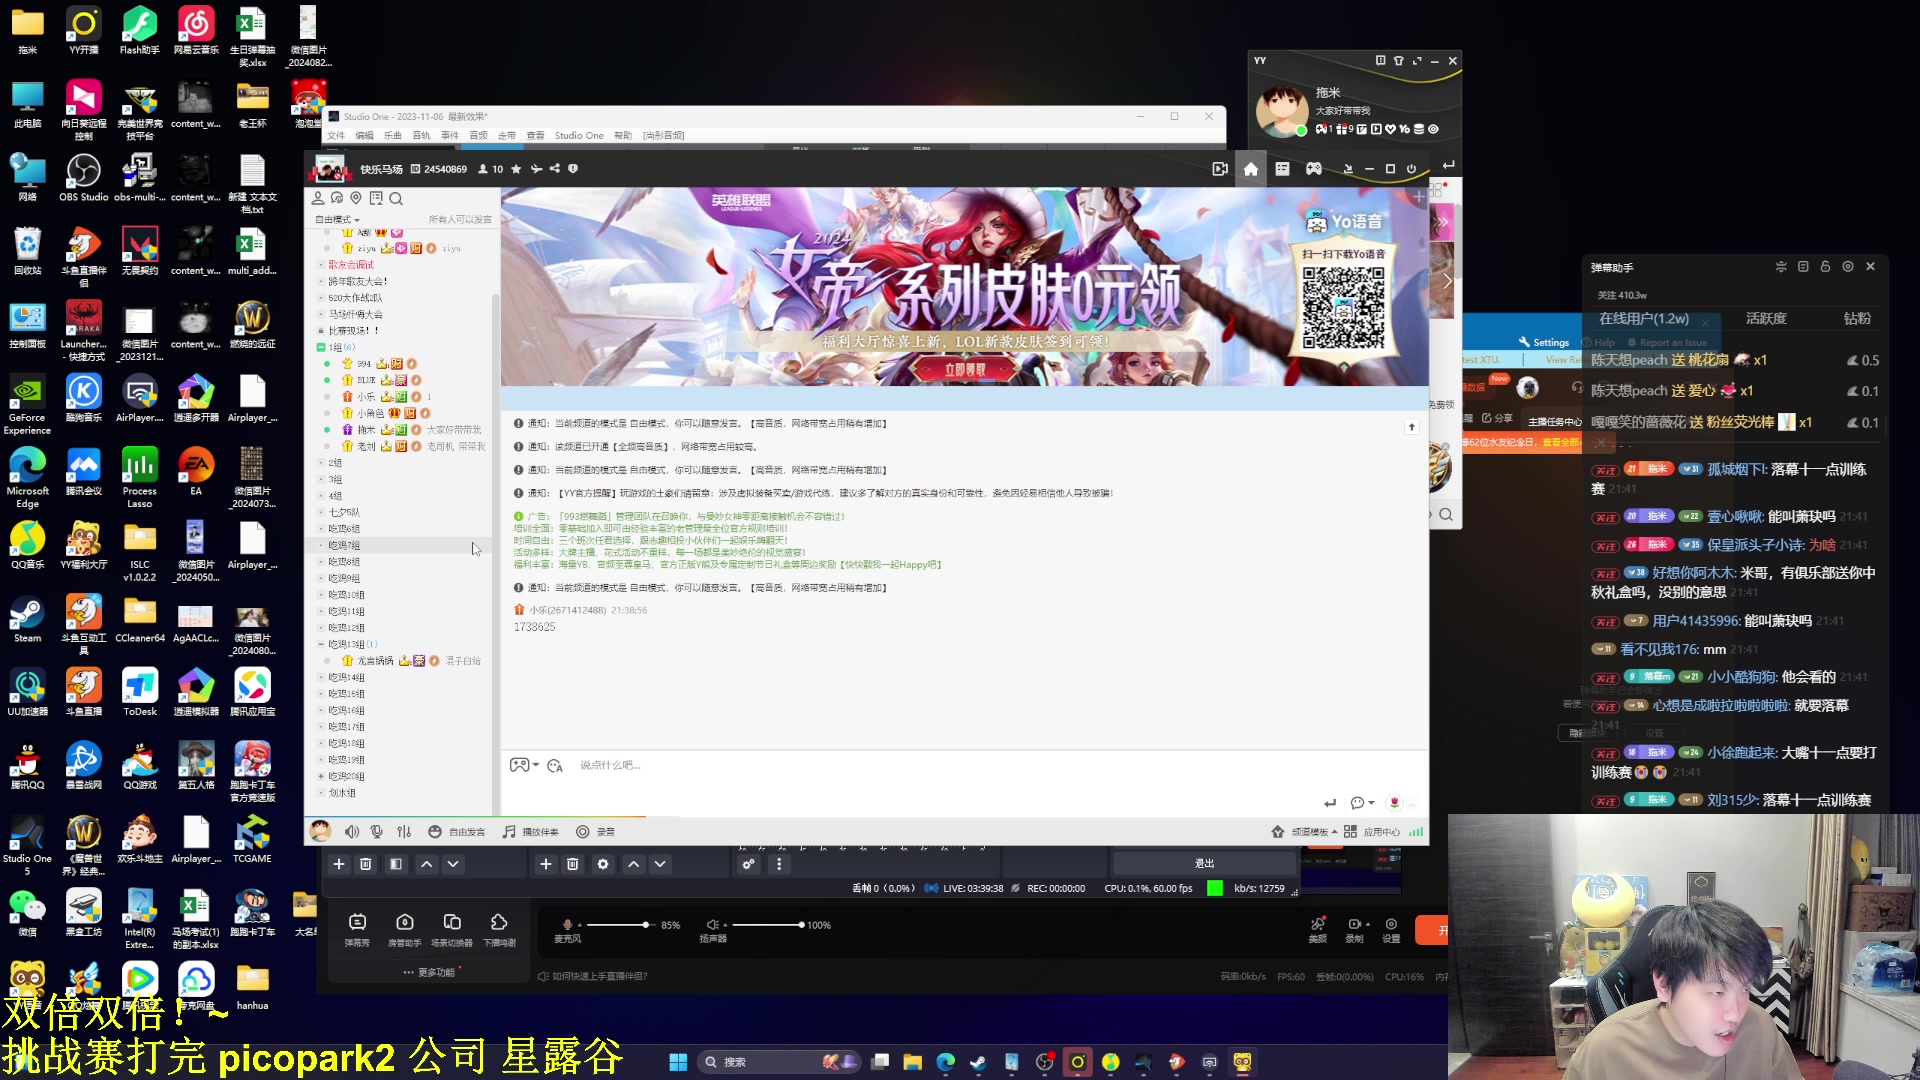Click the headset icon in sidebar toolbar

click(x=337, y=198)
